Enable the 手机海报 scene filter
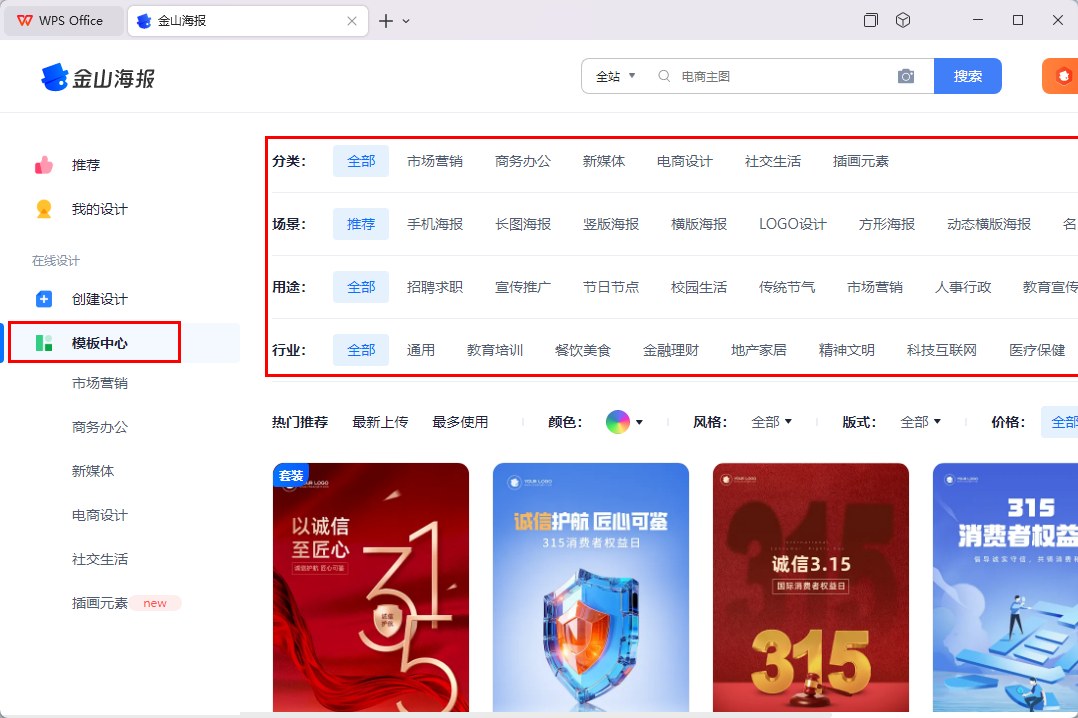 [x=435, y=223]
